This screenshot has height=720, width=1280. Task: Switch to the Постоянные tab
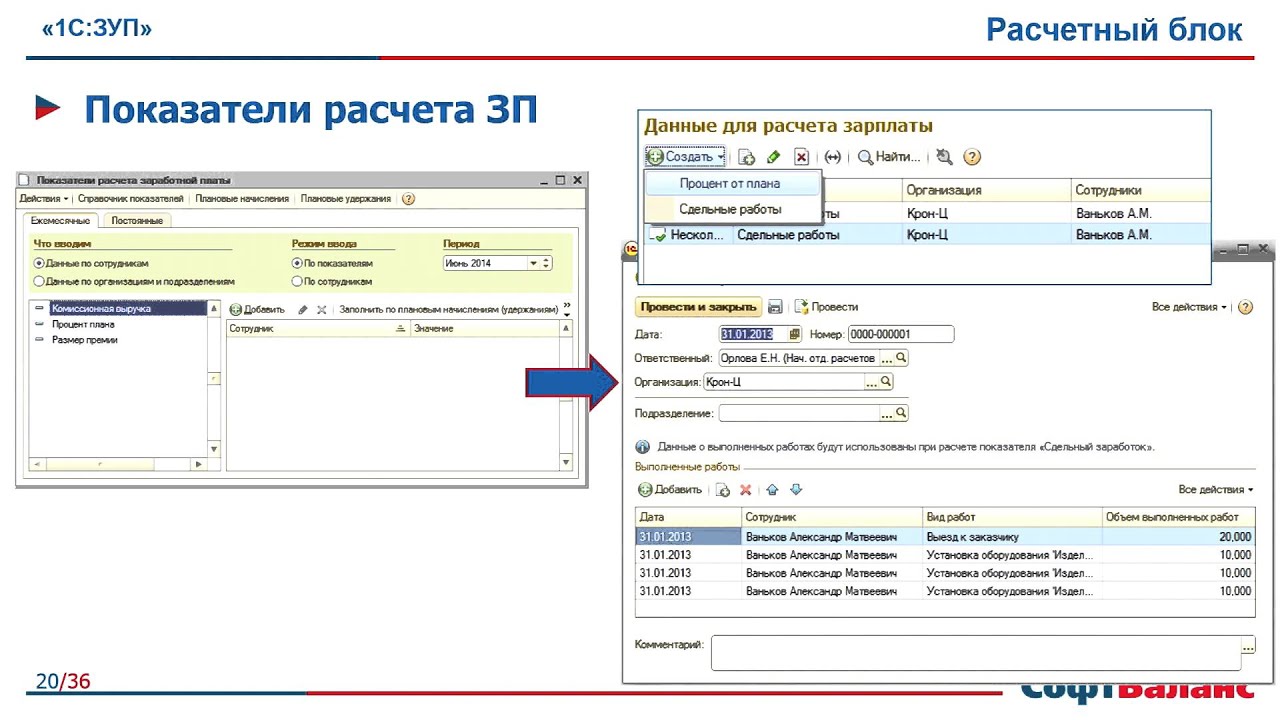(x=137, y=221)
